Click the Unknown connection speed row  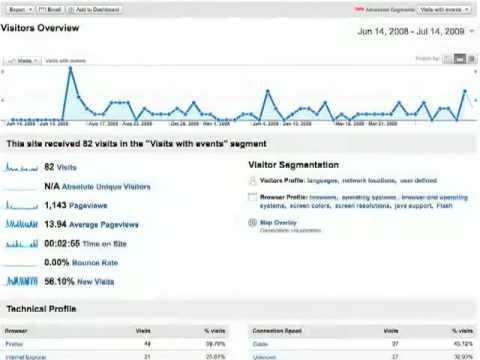[x=362, y=356]
